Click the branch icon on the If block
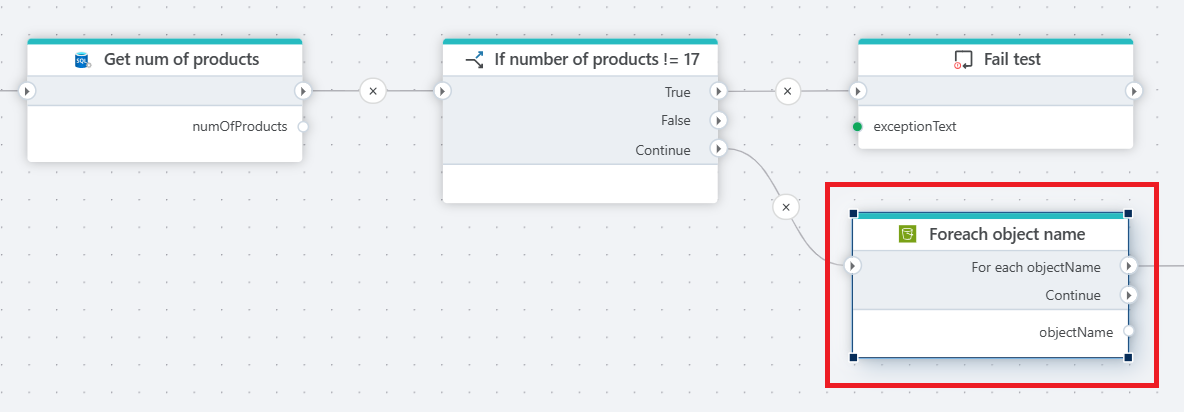Screen dimensions: 1184x412 [475, 60]
